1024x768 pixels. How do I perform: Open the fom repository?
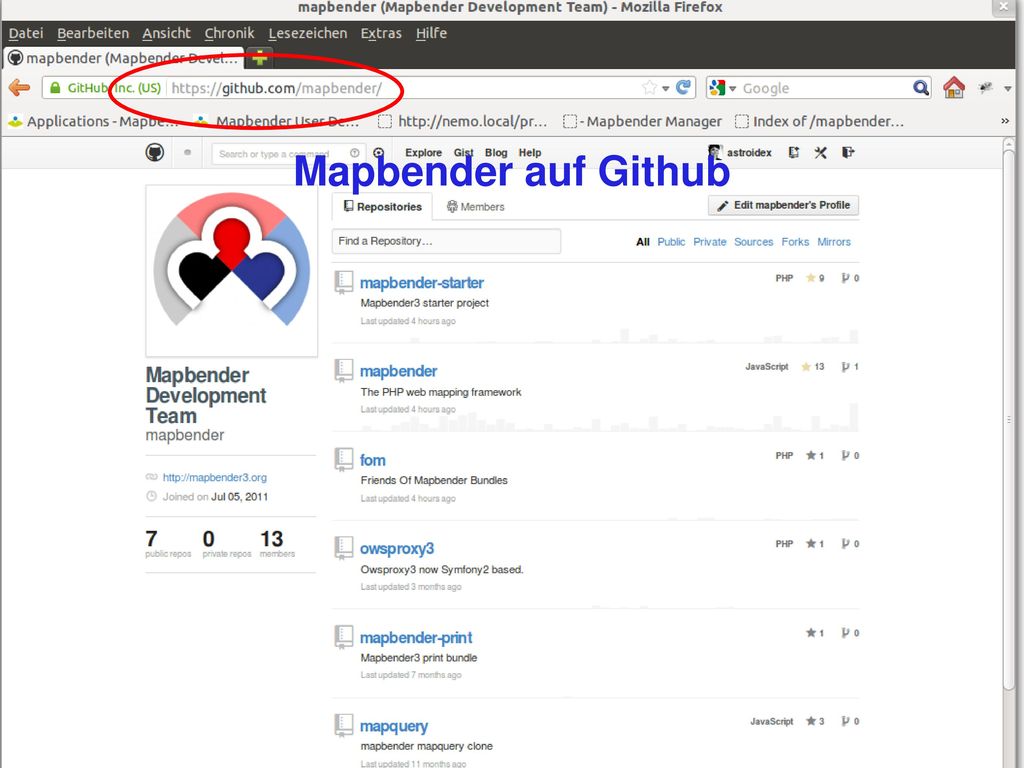[372, 460]
